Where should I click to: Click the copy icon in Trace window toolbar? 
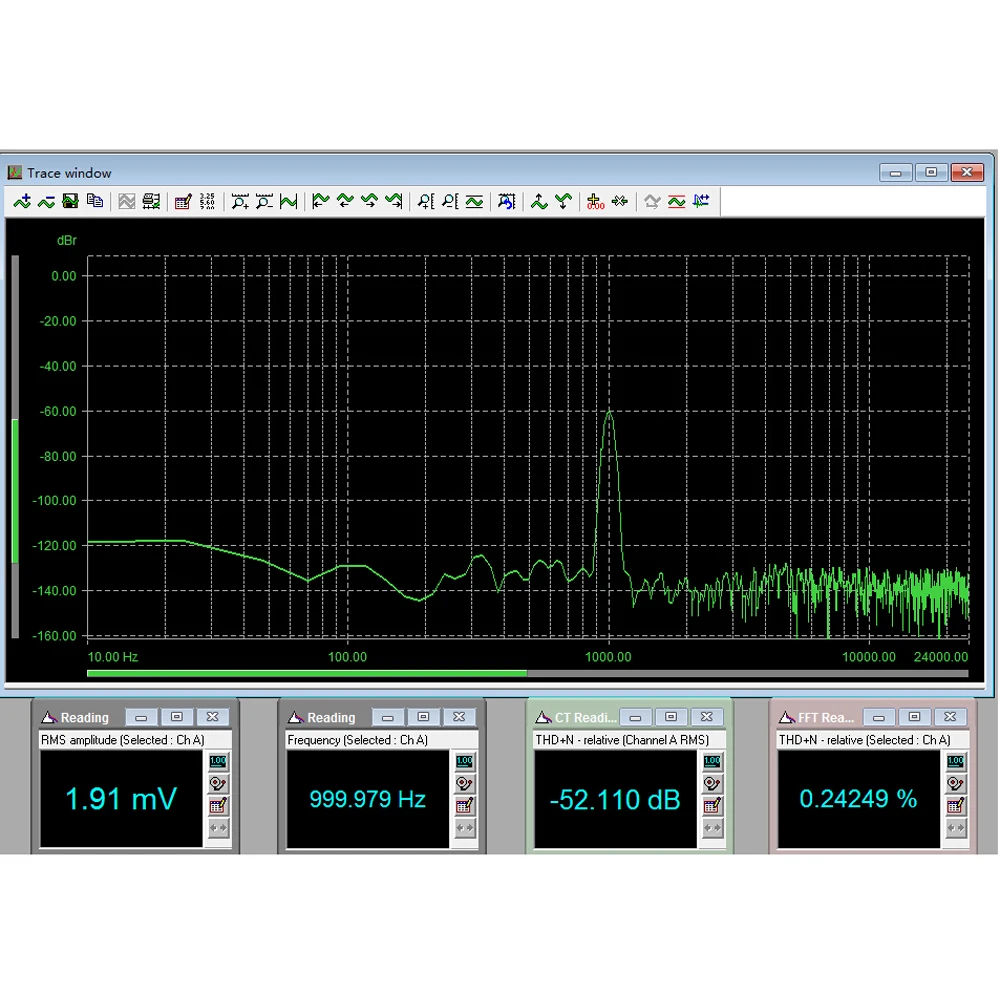94,202
